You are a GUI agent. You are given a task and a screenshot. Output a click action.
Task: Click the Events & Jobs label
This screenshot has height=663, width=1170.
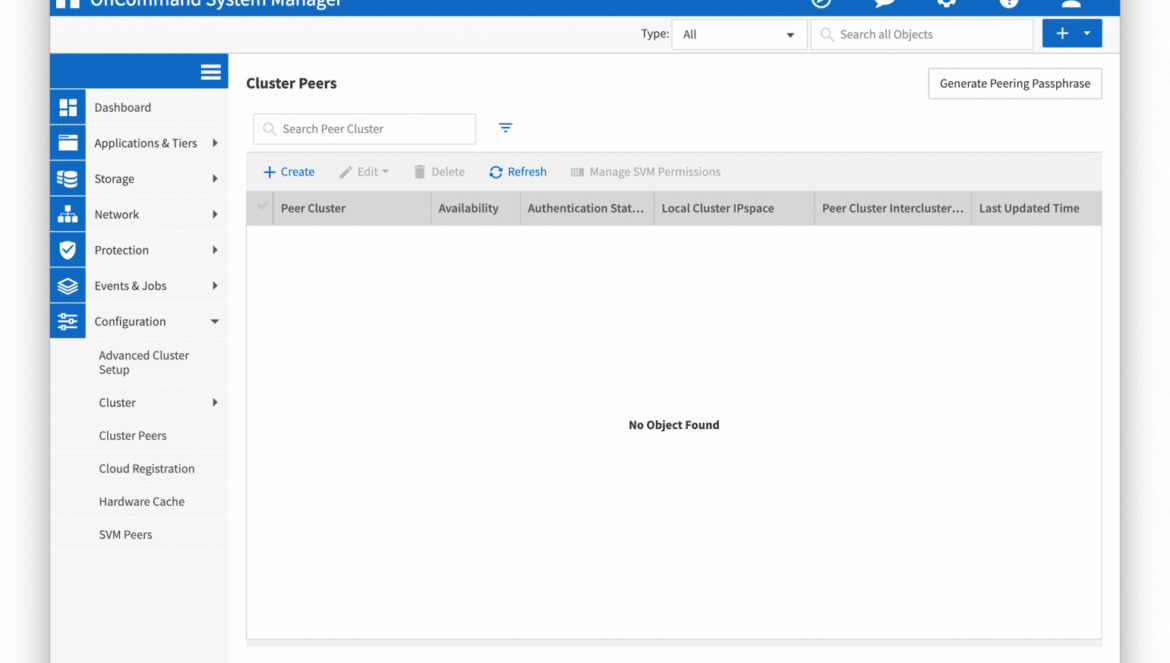tap(131, 286)
